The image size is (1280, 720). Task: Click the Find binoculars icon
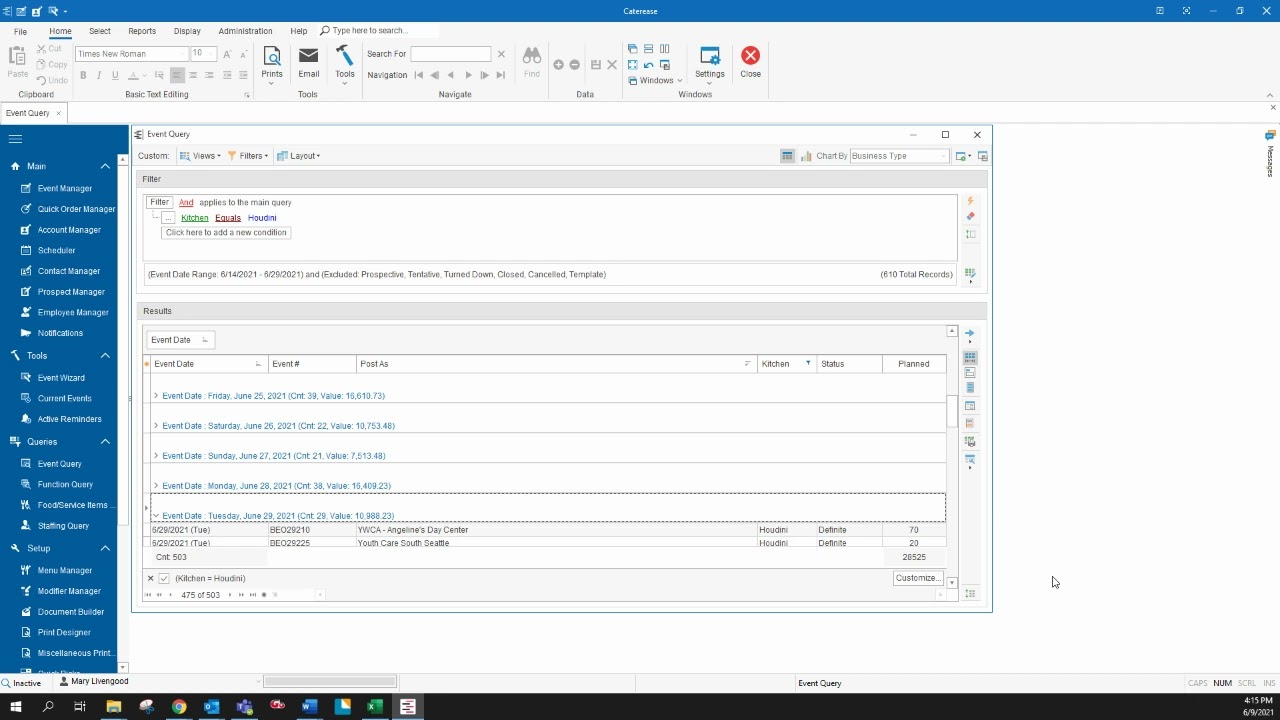coord(532,62)
